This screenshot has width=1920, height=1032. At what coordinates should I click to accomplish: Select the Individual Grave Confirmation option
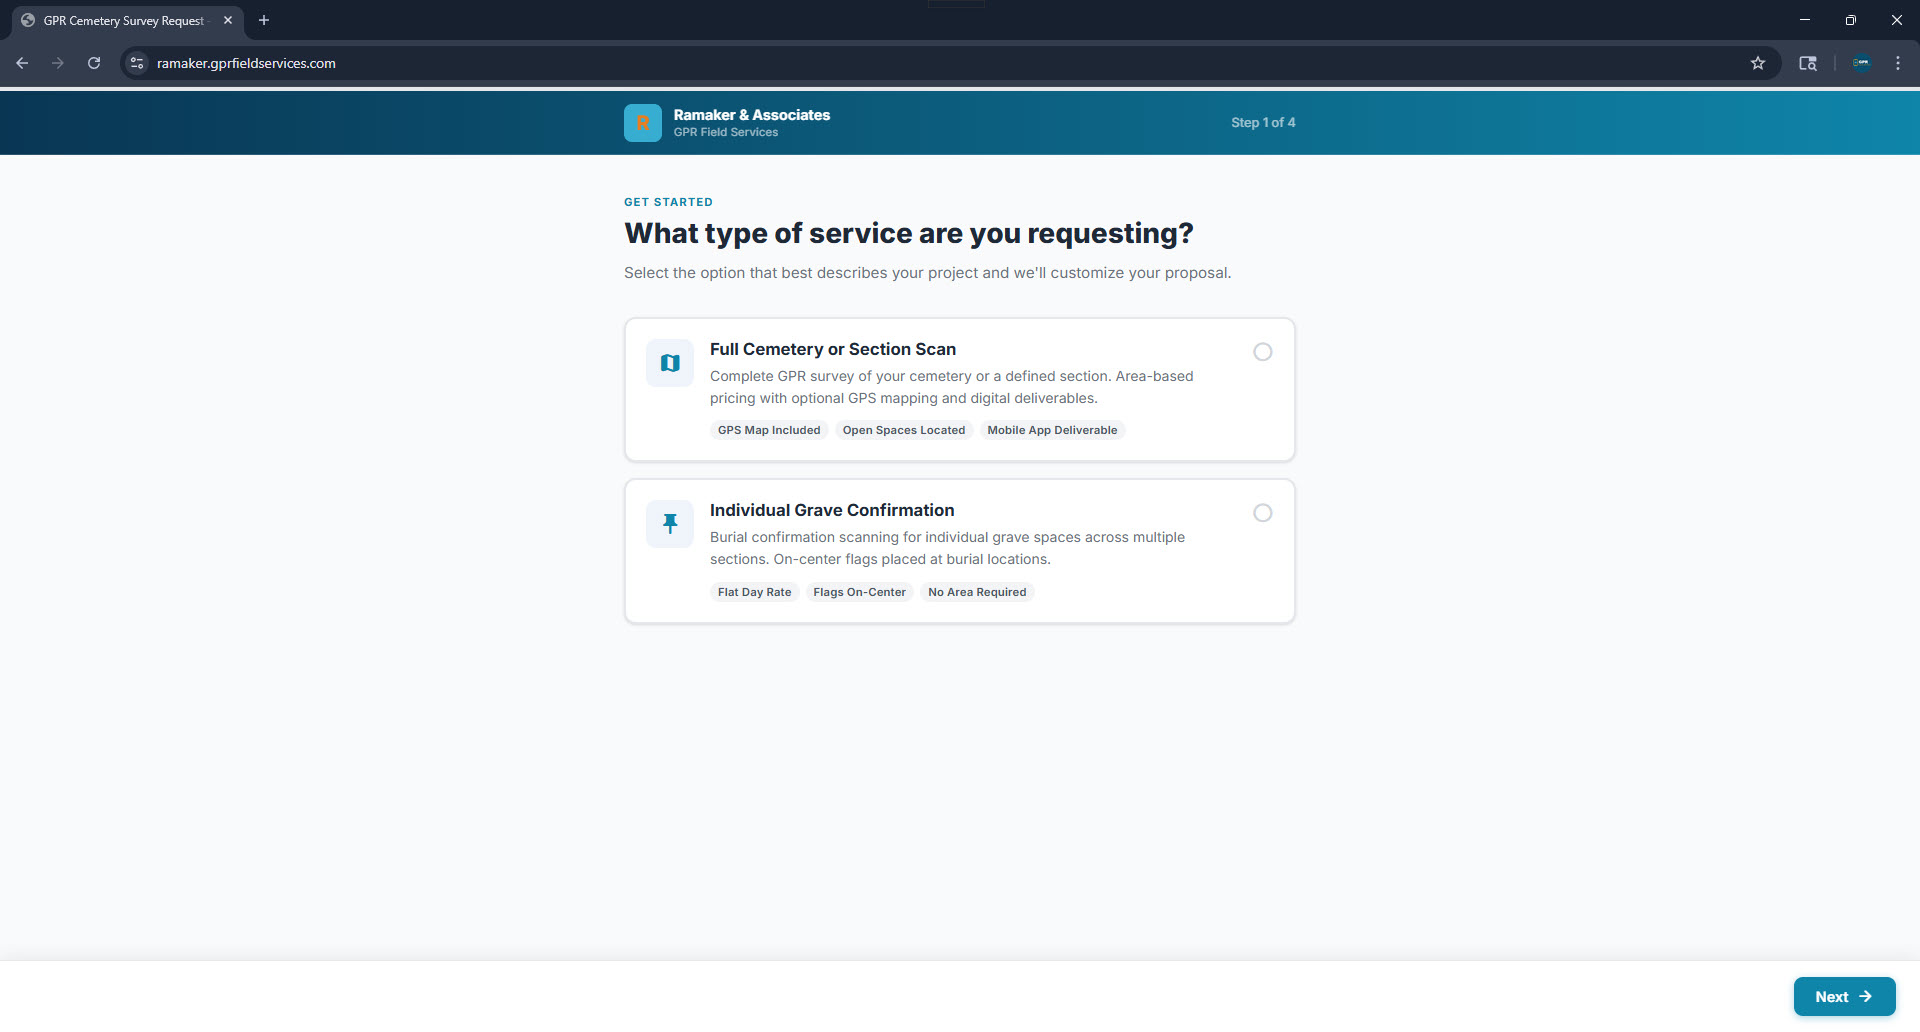pos(1262,513)
